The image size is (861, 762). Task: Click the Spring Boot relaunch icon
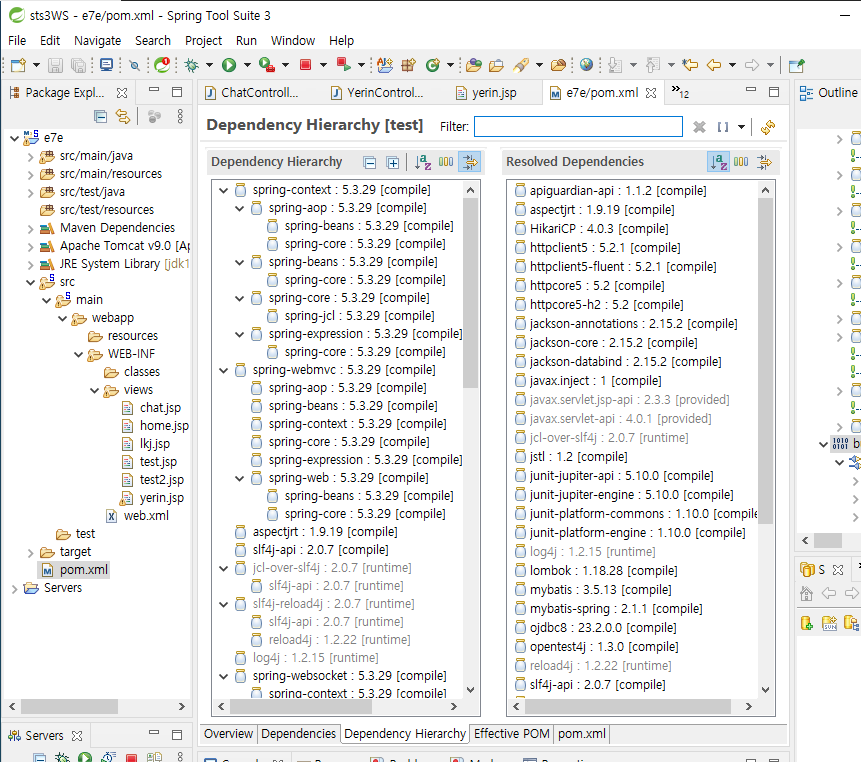click(x=162, y=65)
